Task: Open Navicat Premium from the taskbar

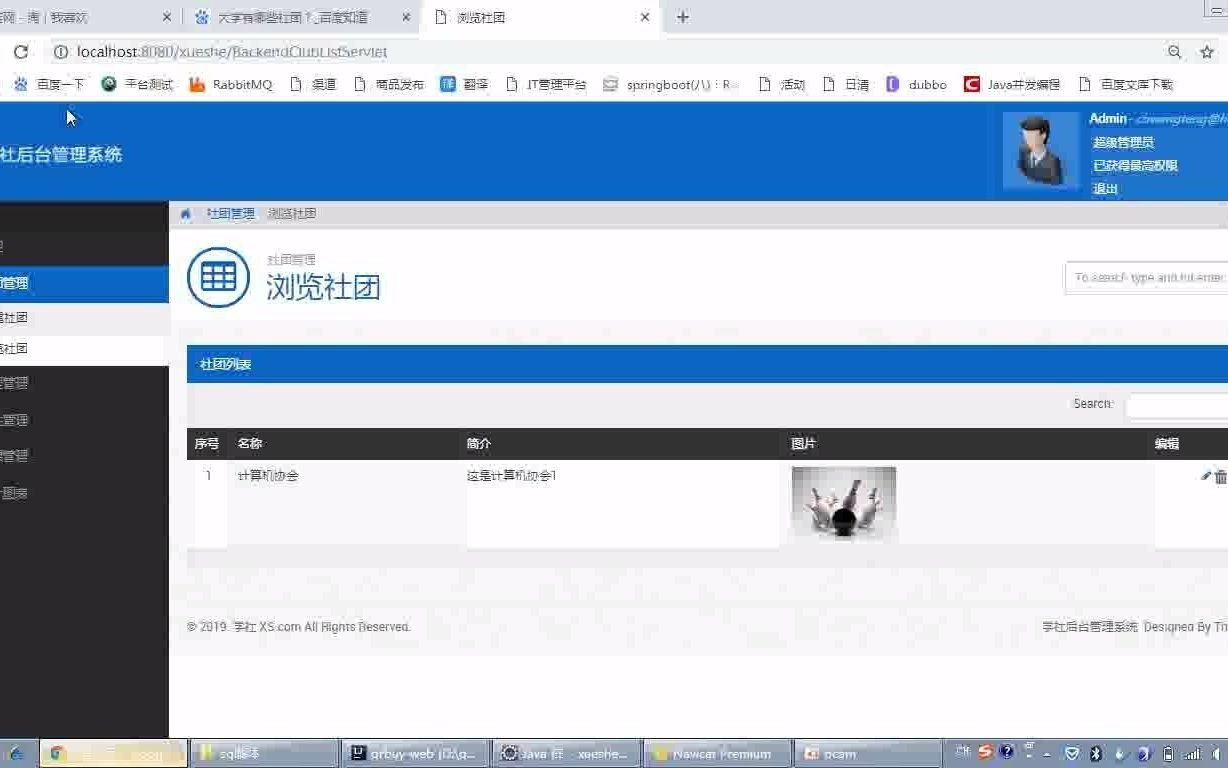Action: coord(716,753)
